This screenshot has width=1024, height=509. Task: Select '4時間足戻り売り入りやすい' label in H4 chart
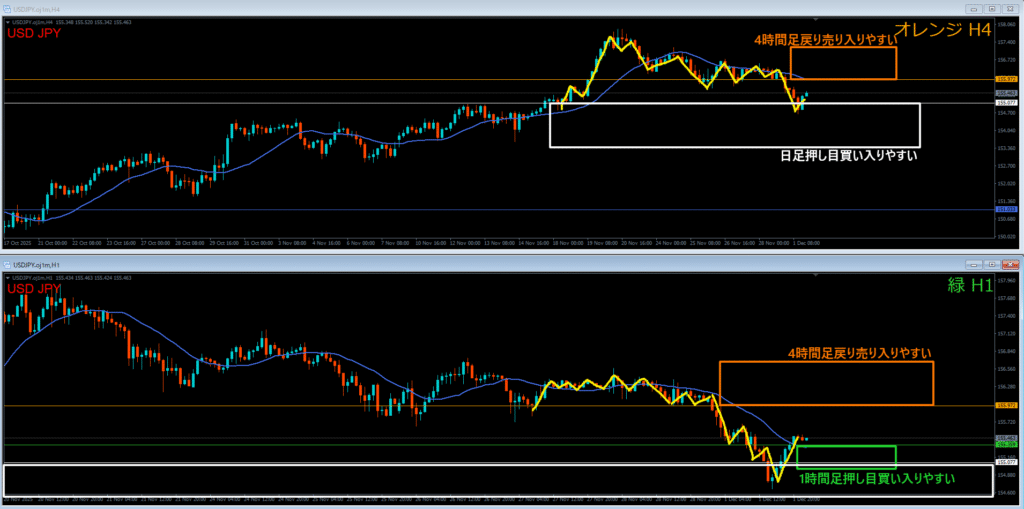click(x=825, y=40)
